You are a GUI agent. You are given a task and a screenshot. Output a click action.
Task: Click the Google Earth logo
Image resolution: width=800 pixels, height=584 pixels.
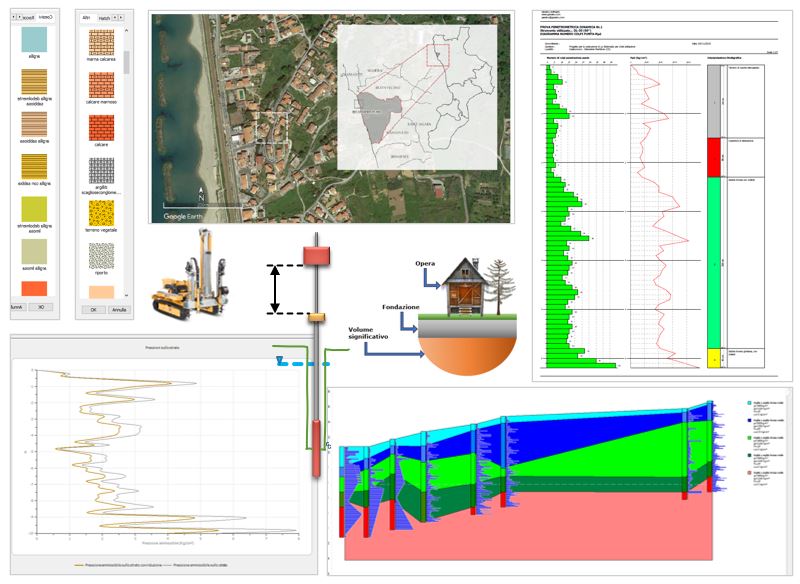point(181,216)
